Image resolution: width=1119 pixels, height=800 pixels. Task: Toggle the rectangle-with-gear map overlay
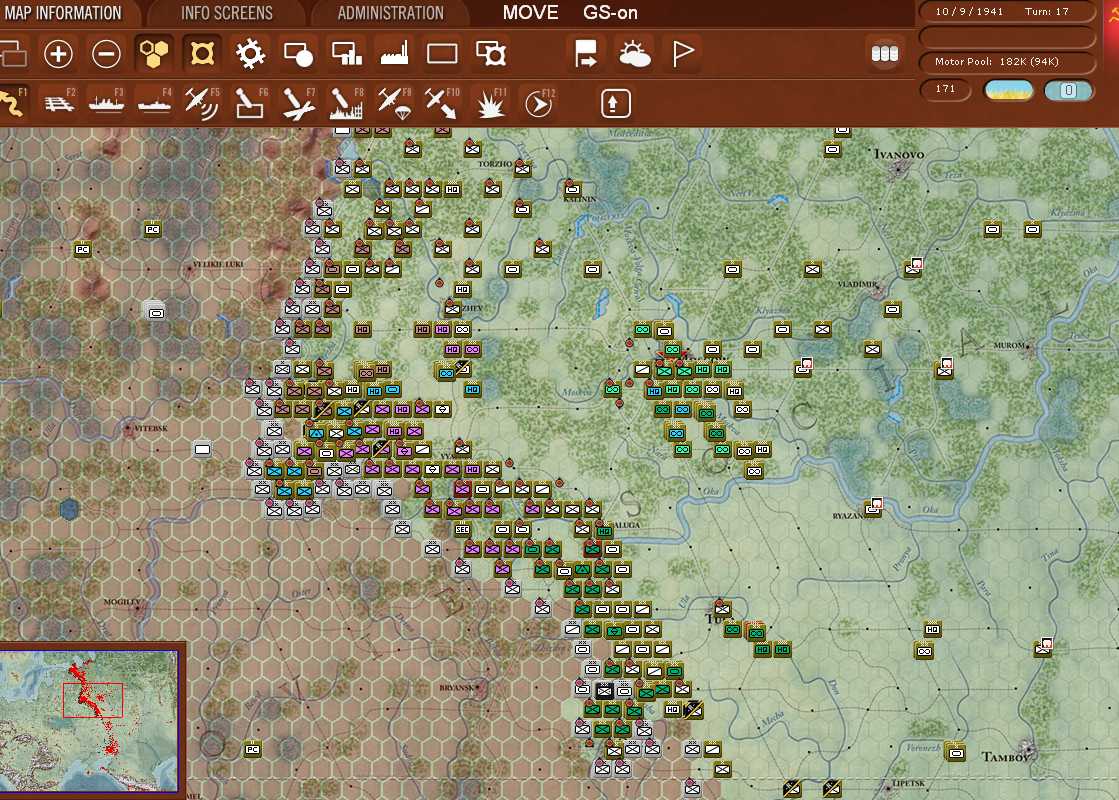pos(491,54)
